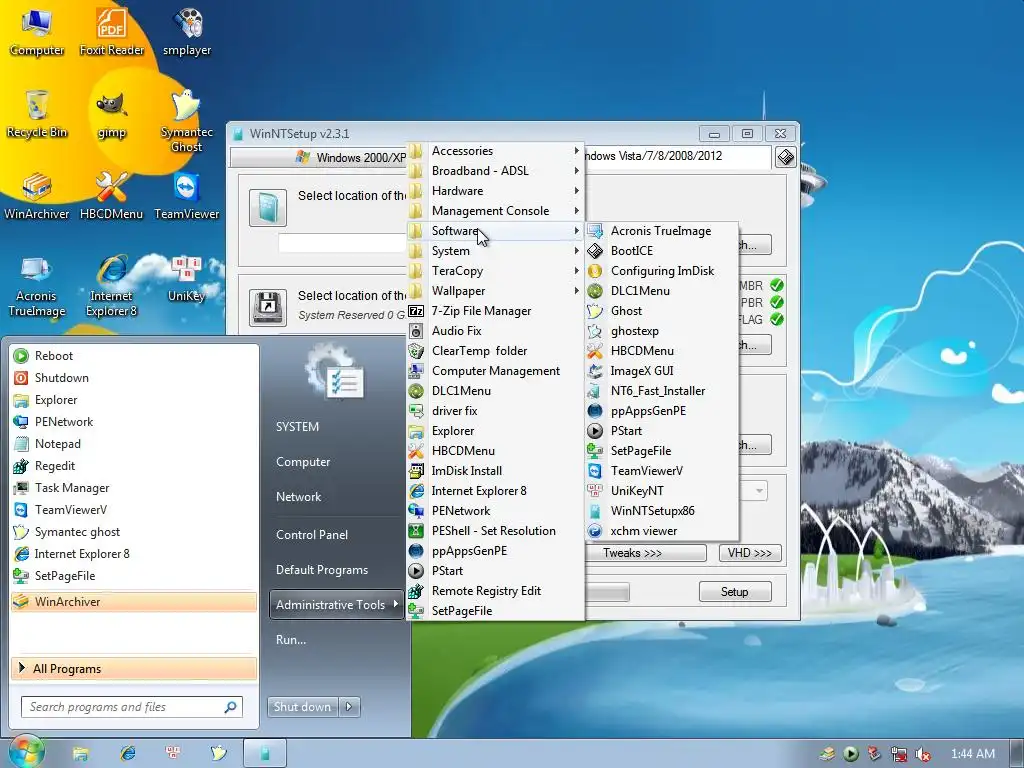Launch Audio Fix tool
This screenshot has height=768, width=1024.
(x=494, y=331)
